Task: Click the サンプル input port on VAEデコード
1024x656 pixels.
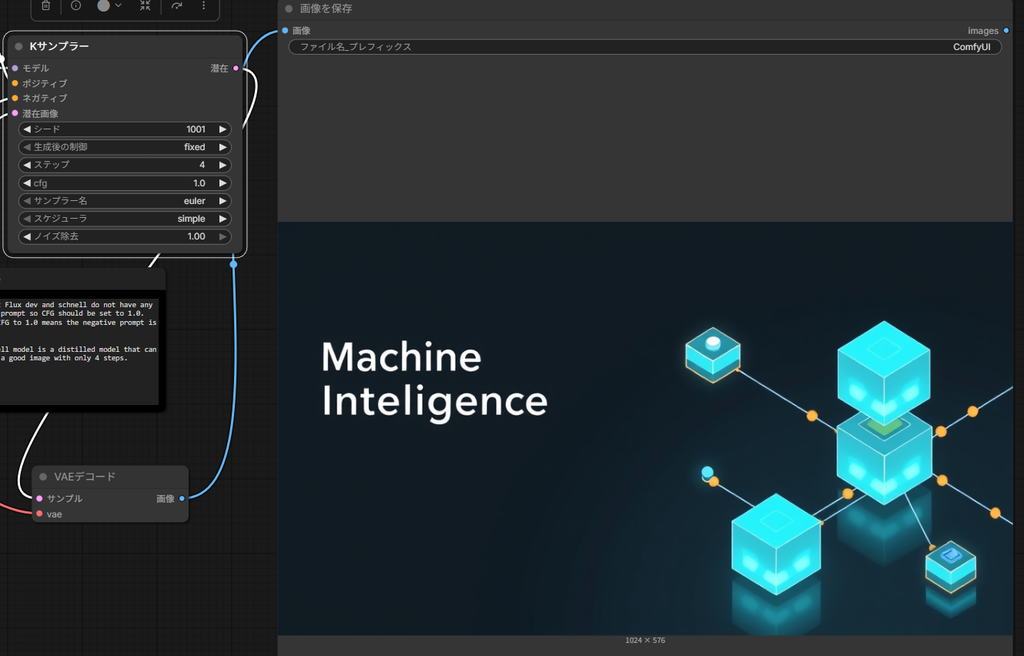Action: 39,499
